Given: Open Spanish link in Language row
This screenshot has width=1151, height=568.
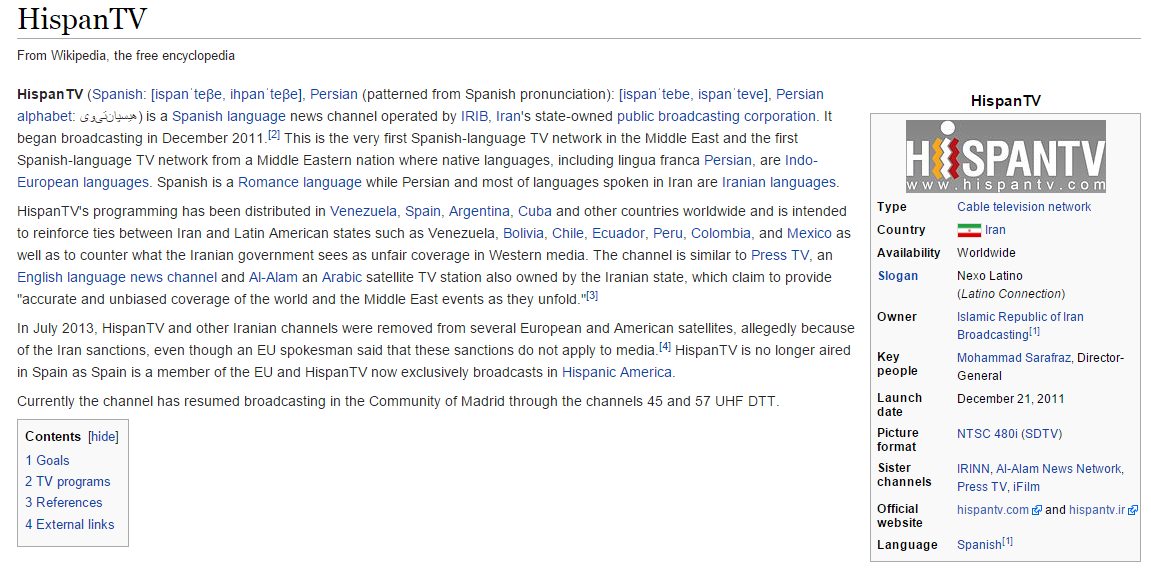Looking at the screenshot, I should pyautogui.click(x=979, y=545).
